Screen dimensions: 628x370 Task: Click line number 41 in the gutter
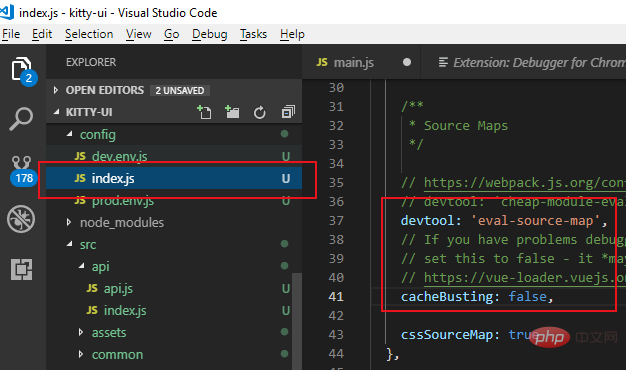(336, 297)
